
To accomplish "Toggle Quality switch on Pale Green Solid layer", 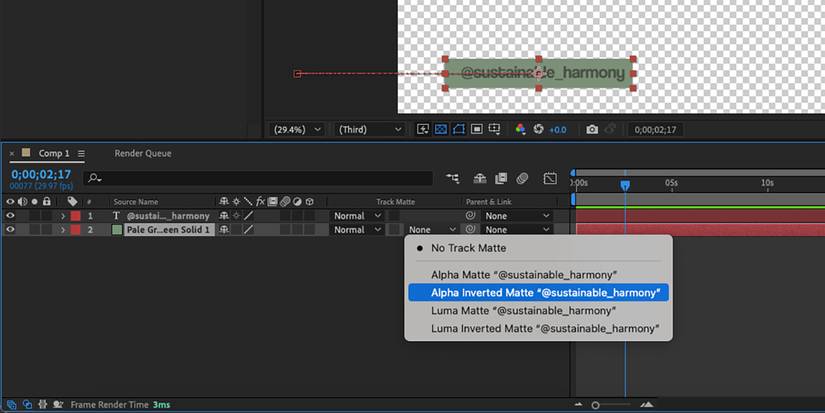I will coord(248,229).
